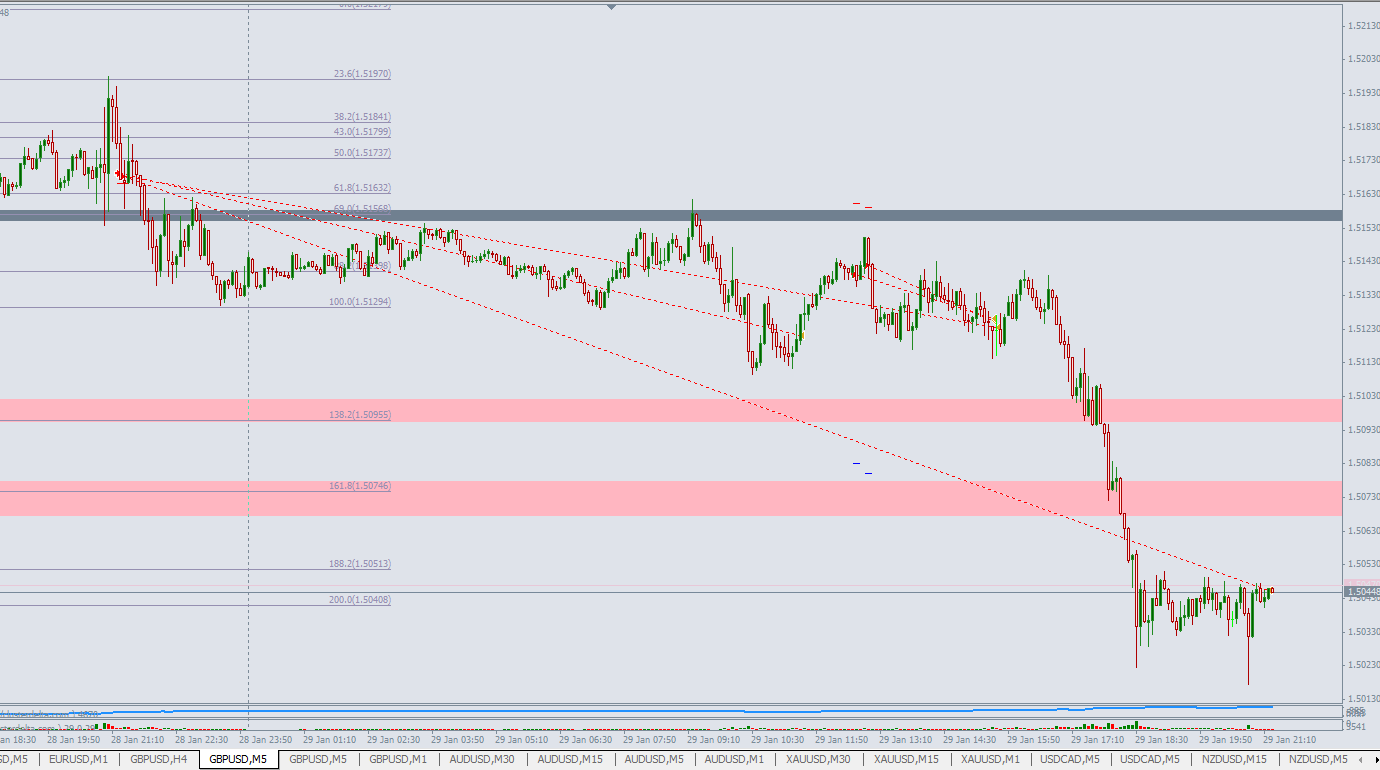
Task: Select the 28 Jan 21:10 time label
Action: pyautogui.click(x=138, y=741)
